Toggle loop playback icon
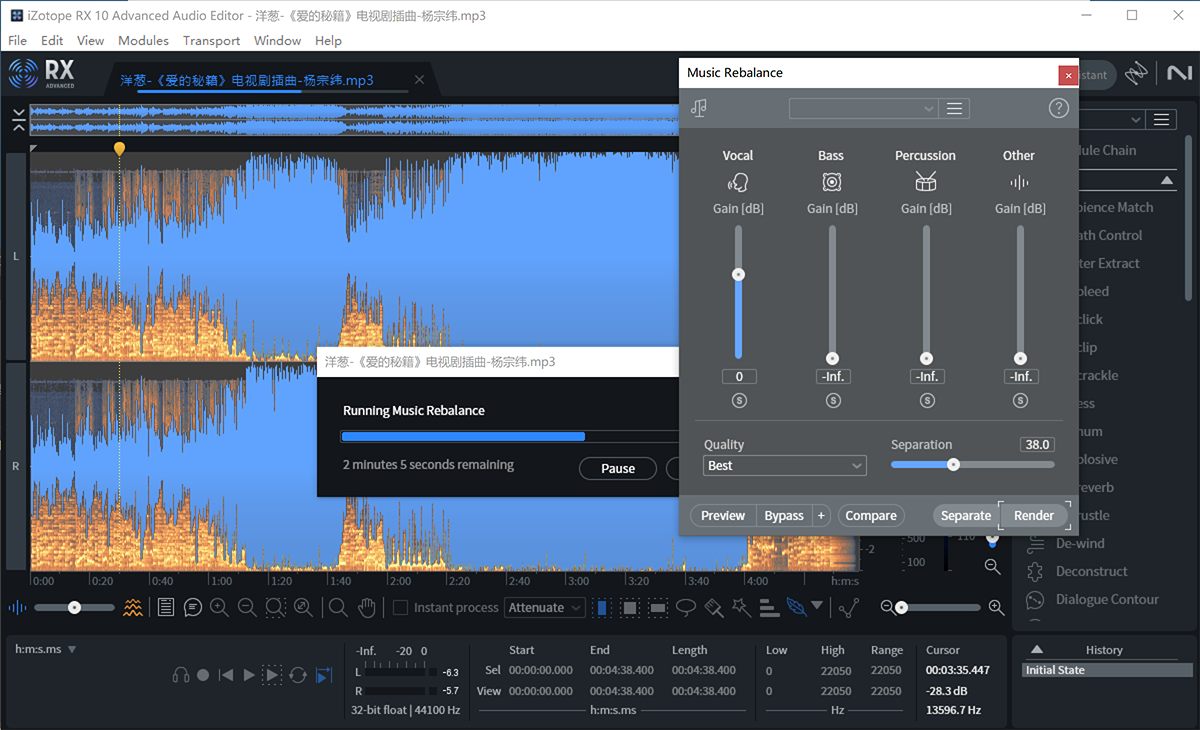 click(298, 675)
